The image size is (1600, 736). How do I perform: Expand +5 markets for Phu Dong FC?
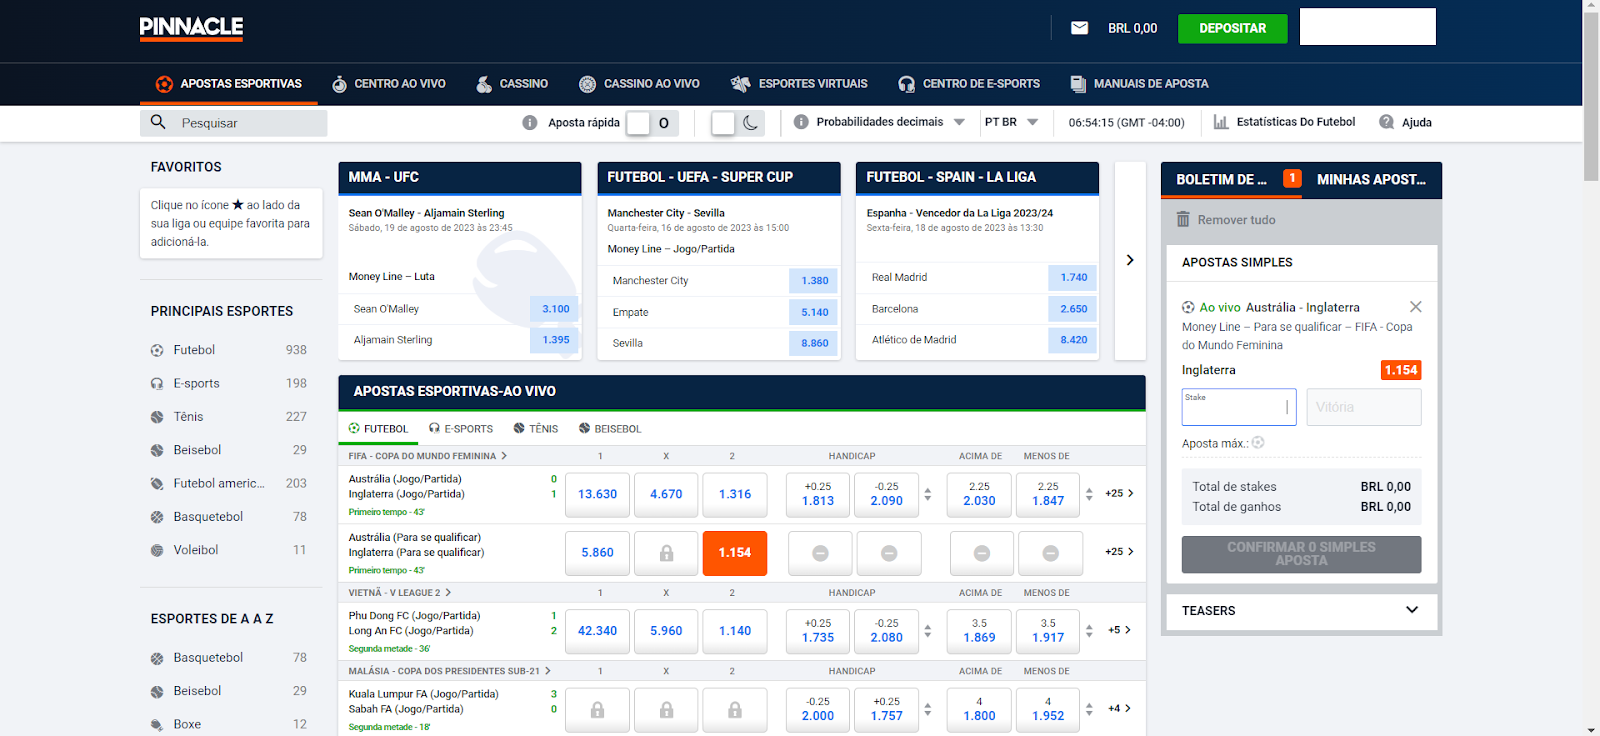pos(1120,630)
